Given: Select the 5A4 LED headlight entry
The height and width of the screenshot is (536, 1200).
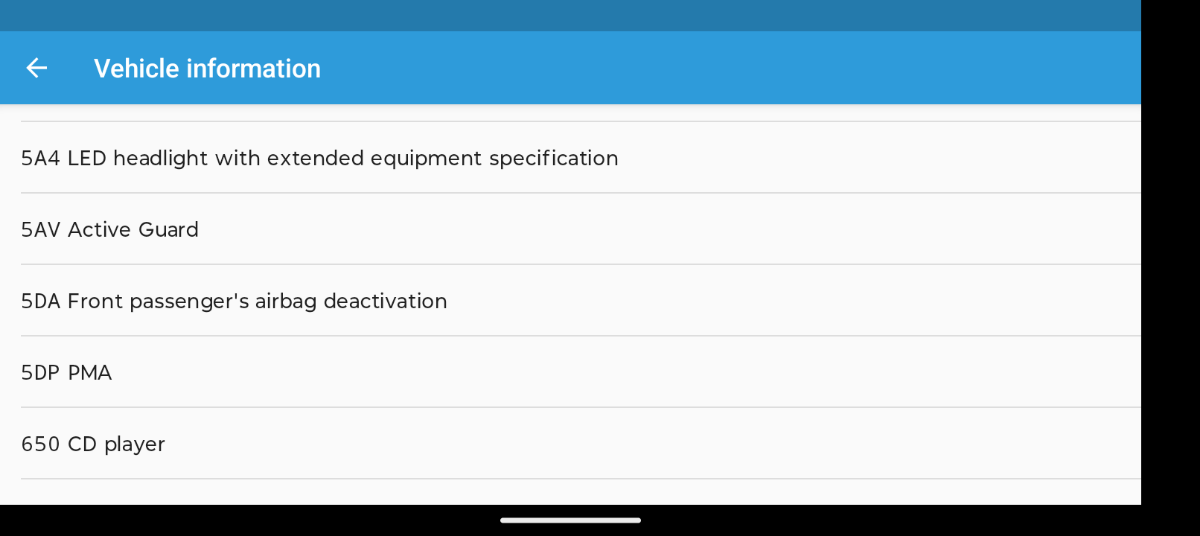Looking at the screenshot, I should pos(570,158).
